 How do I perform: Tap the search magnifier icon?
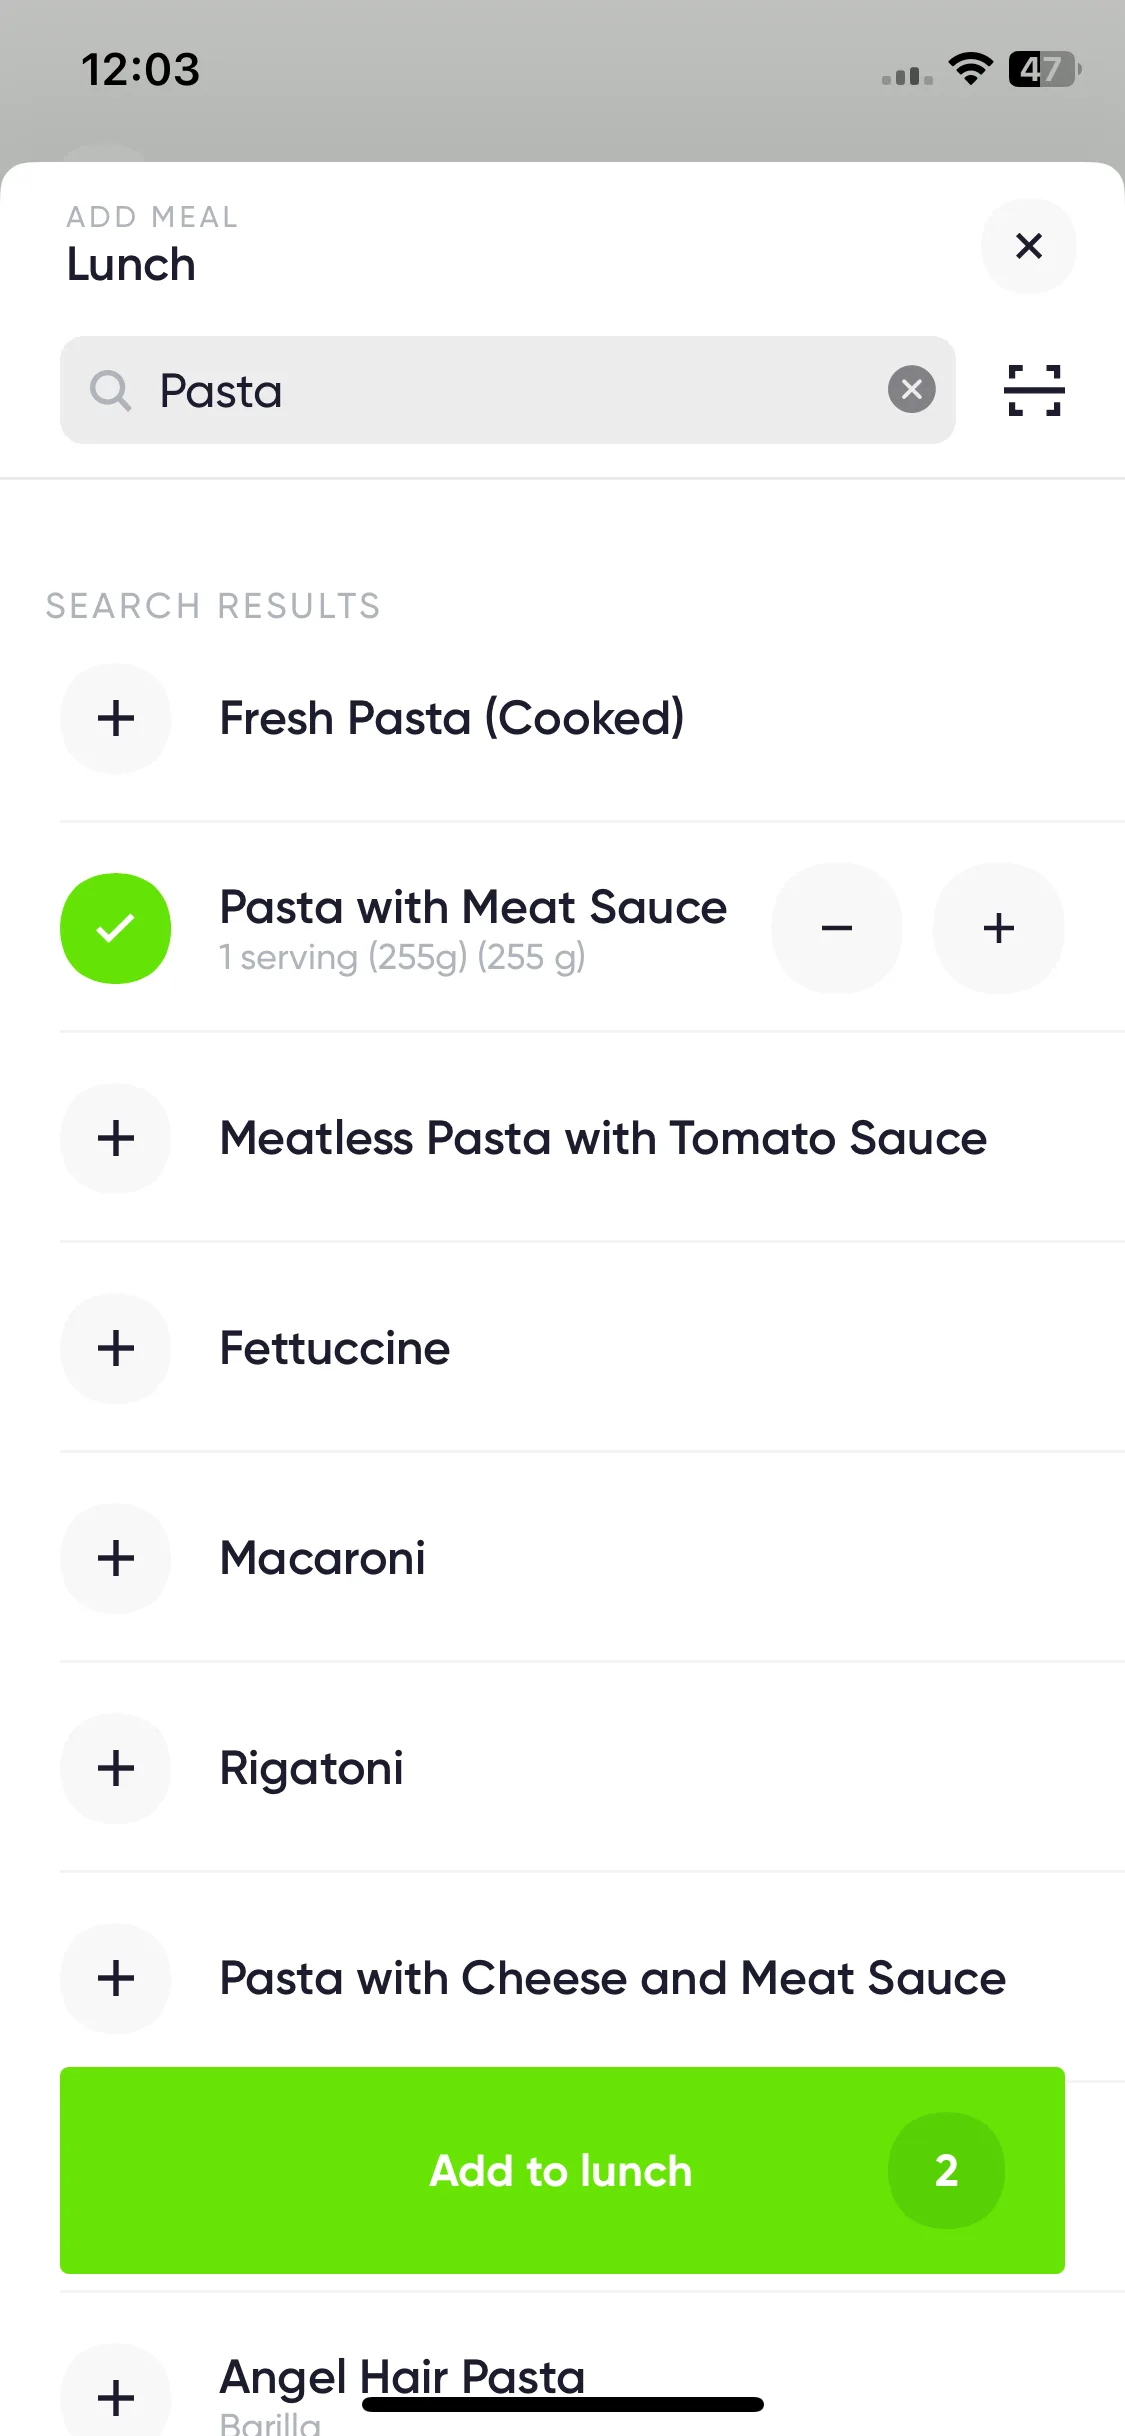tap(110, 390)
